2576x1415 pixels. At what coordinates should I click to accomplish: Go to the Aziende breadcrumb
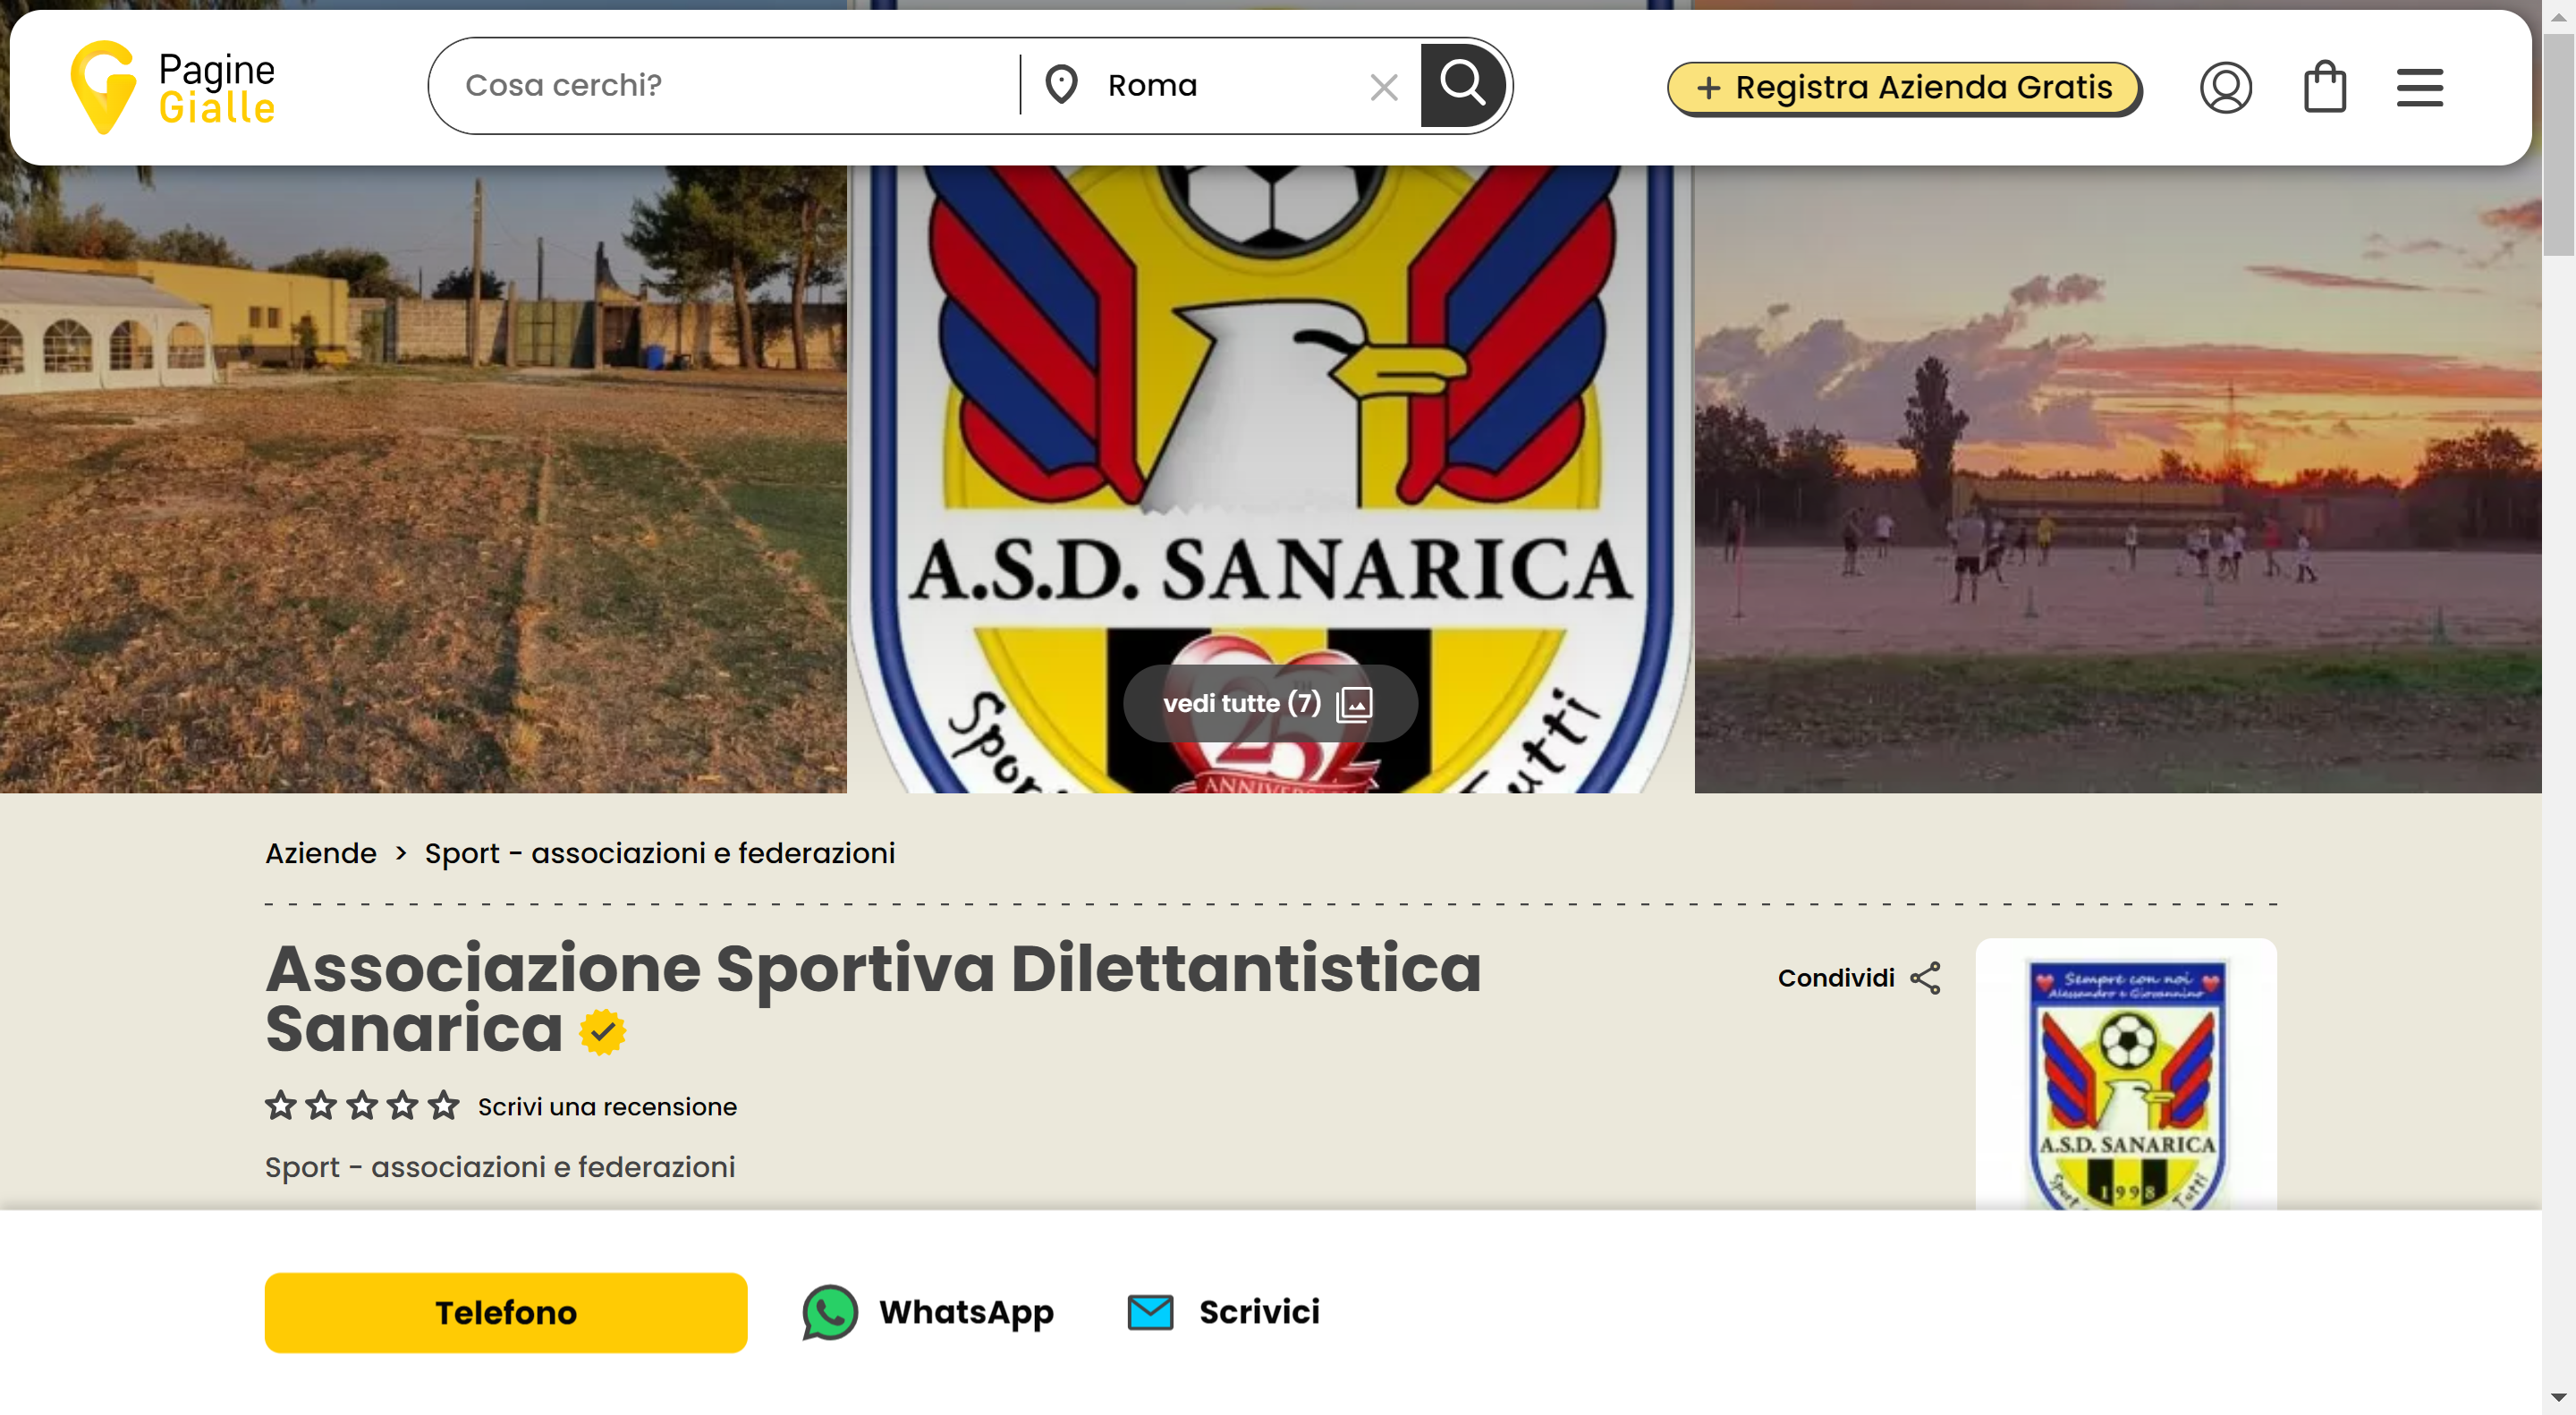tap(321, 853)
